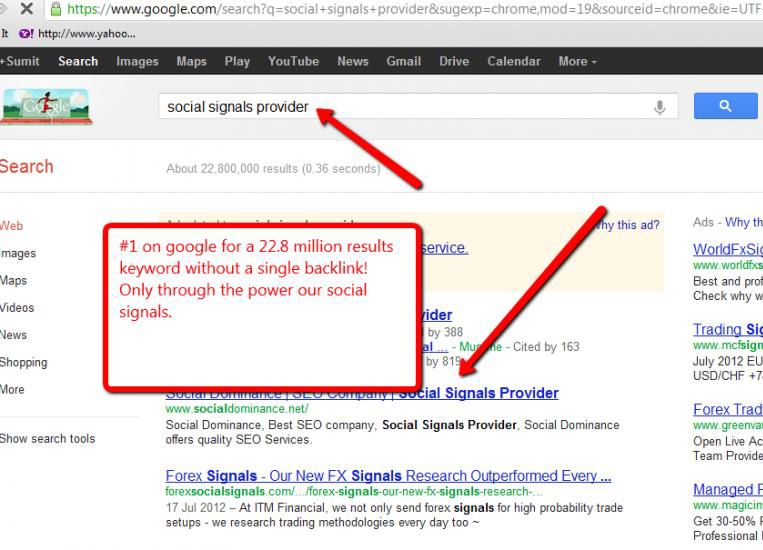Click the www.magicim ad URL
The width and height of the screenshot is (763, 550).
pyautogui.click(x=728, y=506)
